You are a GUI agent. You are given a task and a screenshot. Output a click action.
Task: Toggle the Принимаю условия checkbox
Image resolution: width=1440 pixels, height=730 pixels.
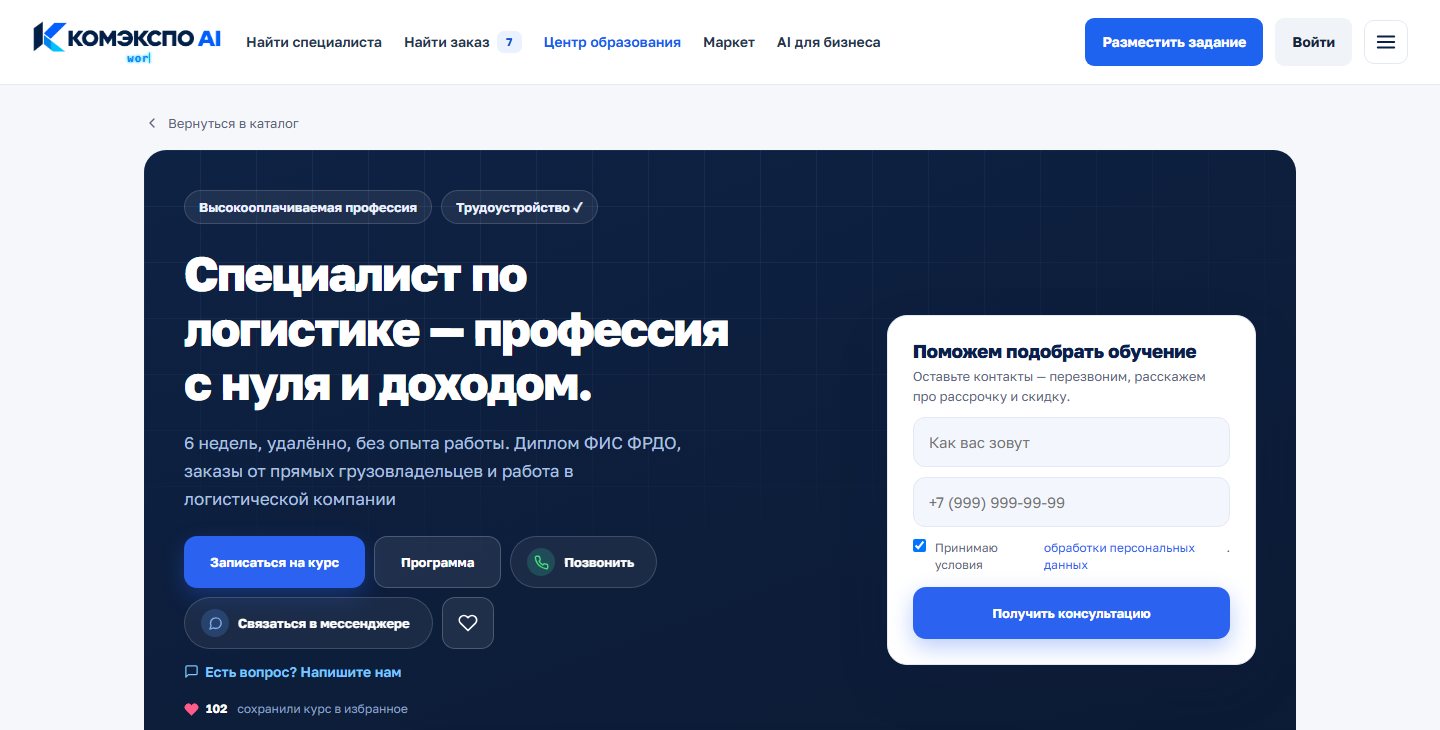pos(920,546)
